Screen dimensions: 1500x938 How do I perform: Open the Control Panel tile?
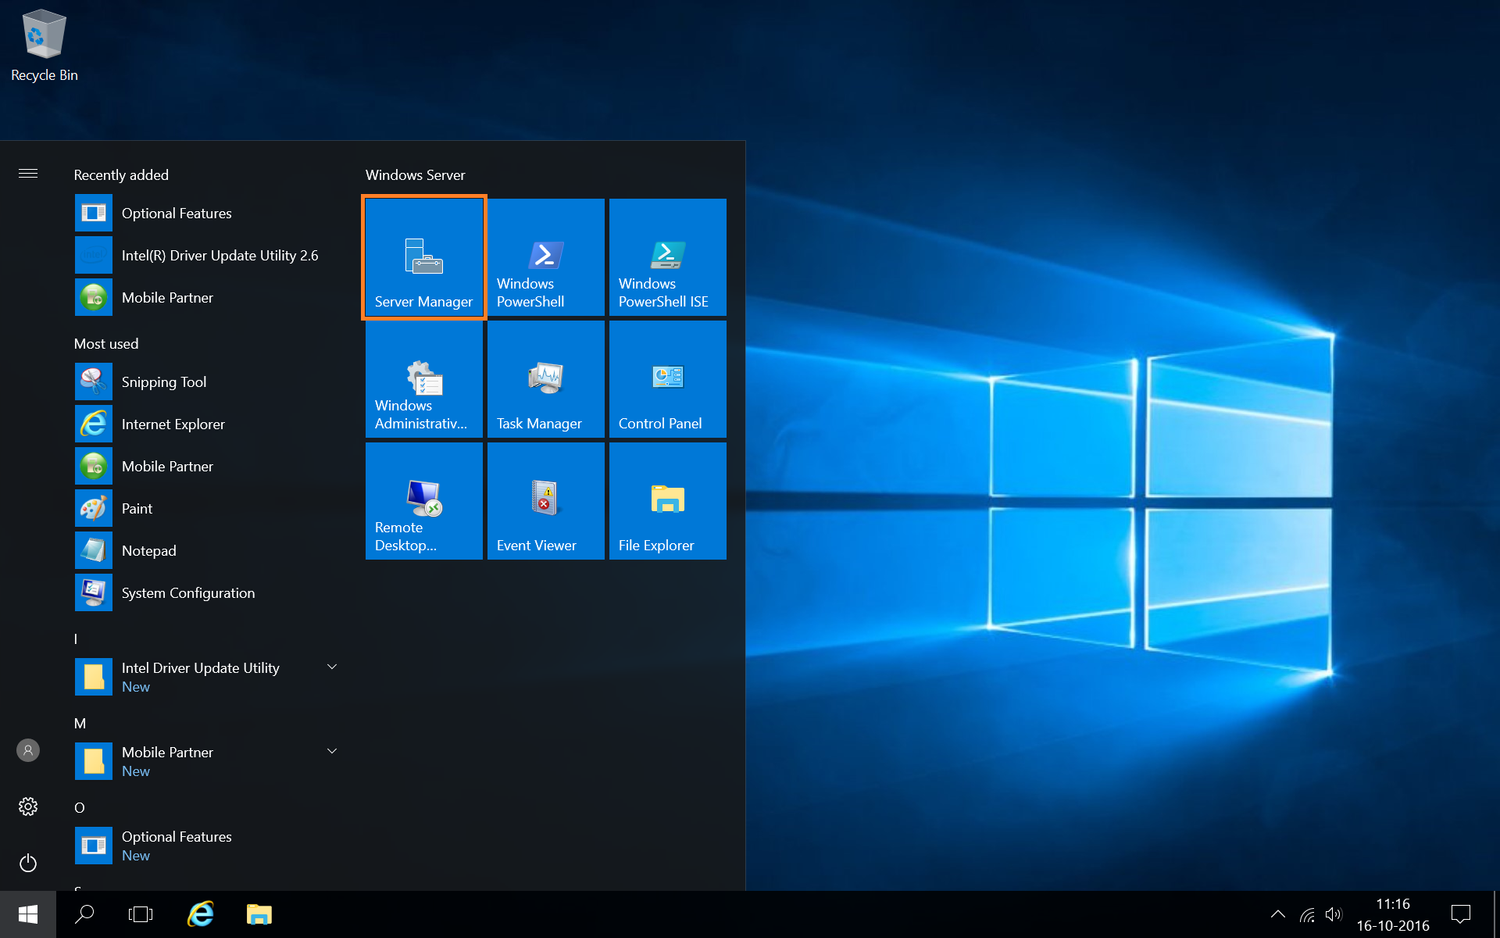667,379
